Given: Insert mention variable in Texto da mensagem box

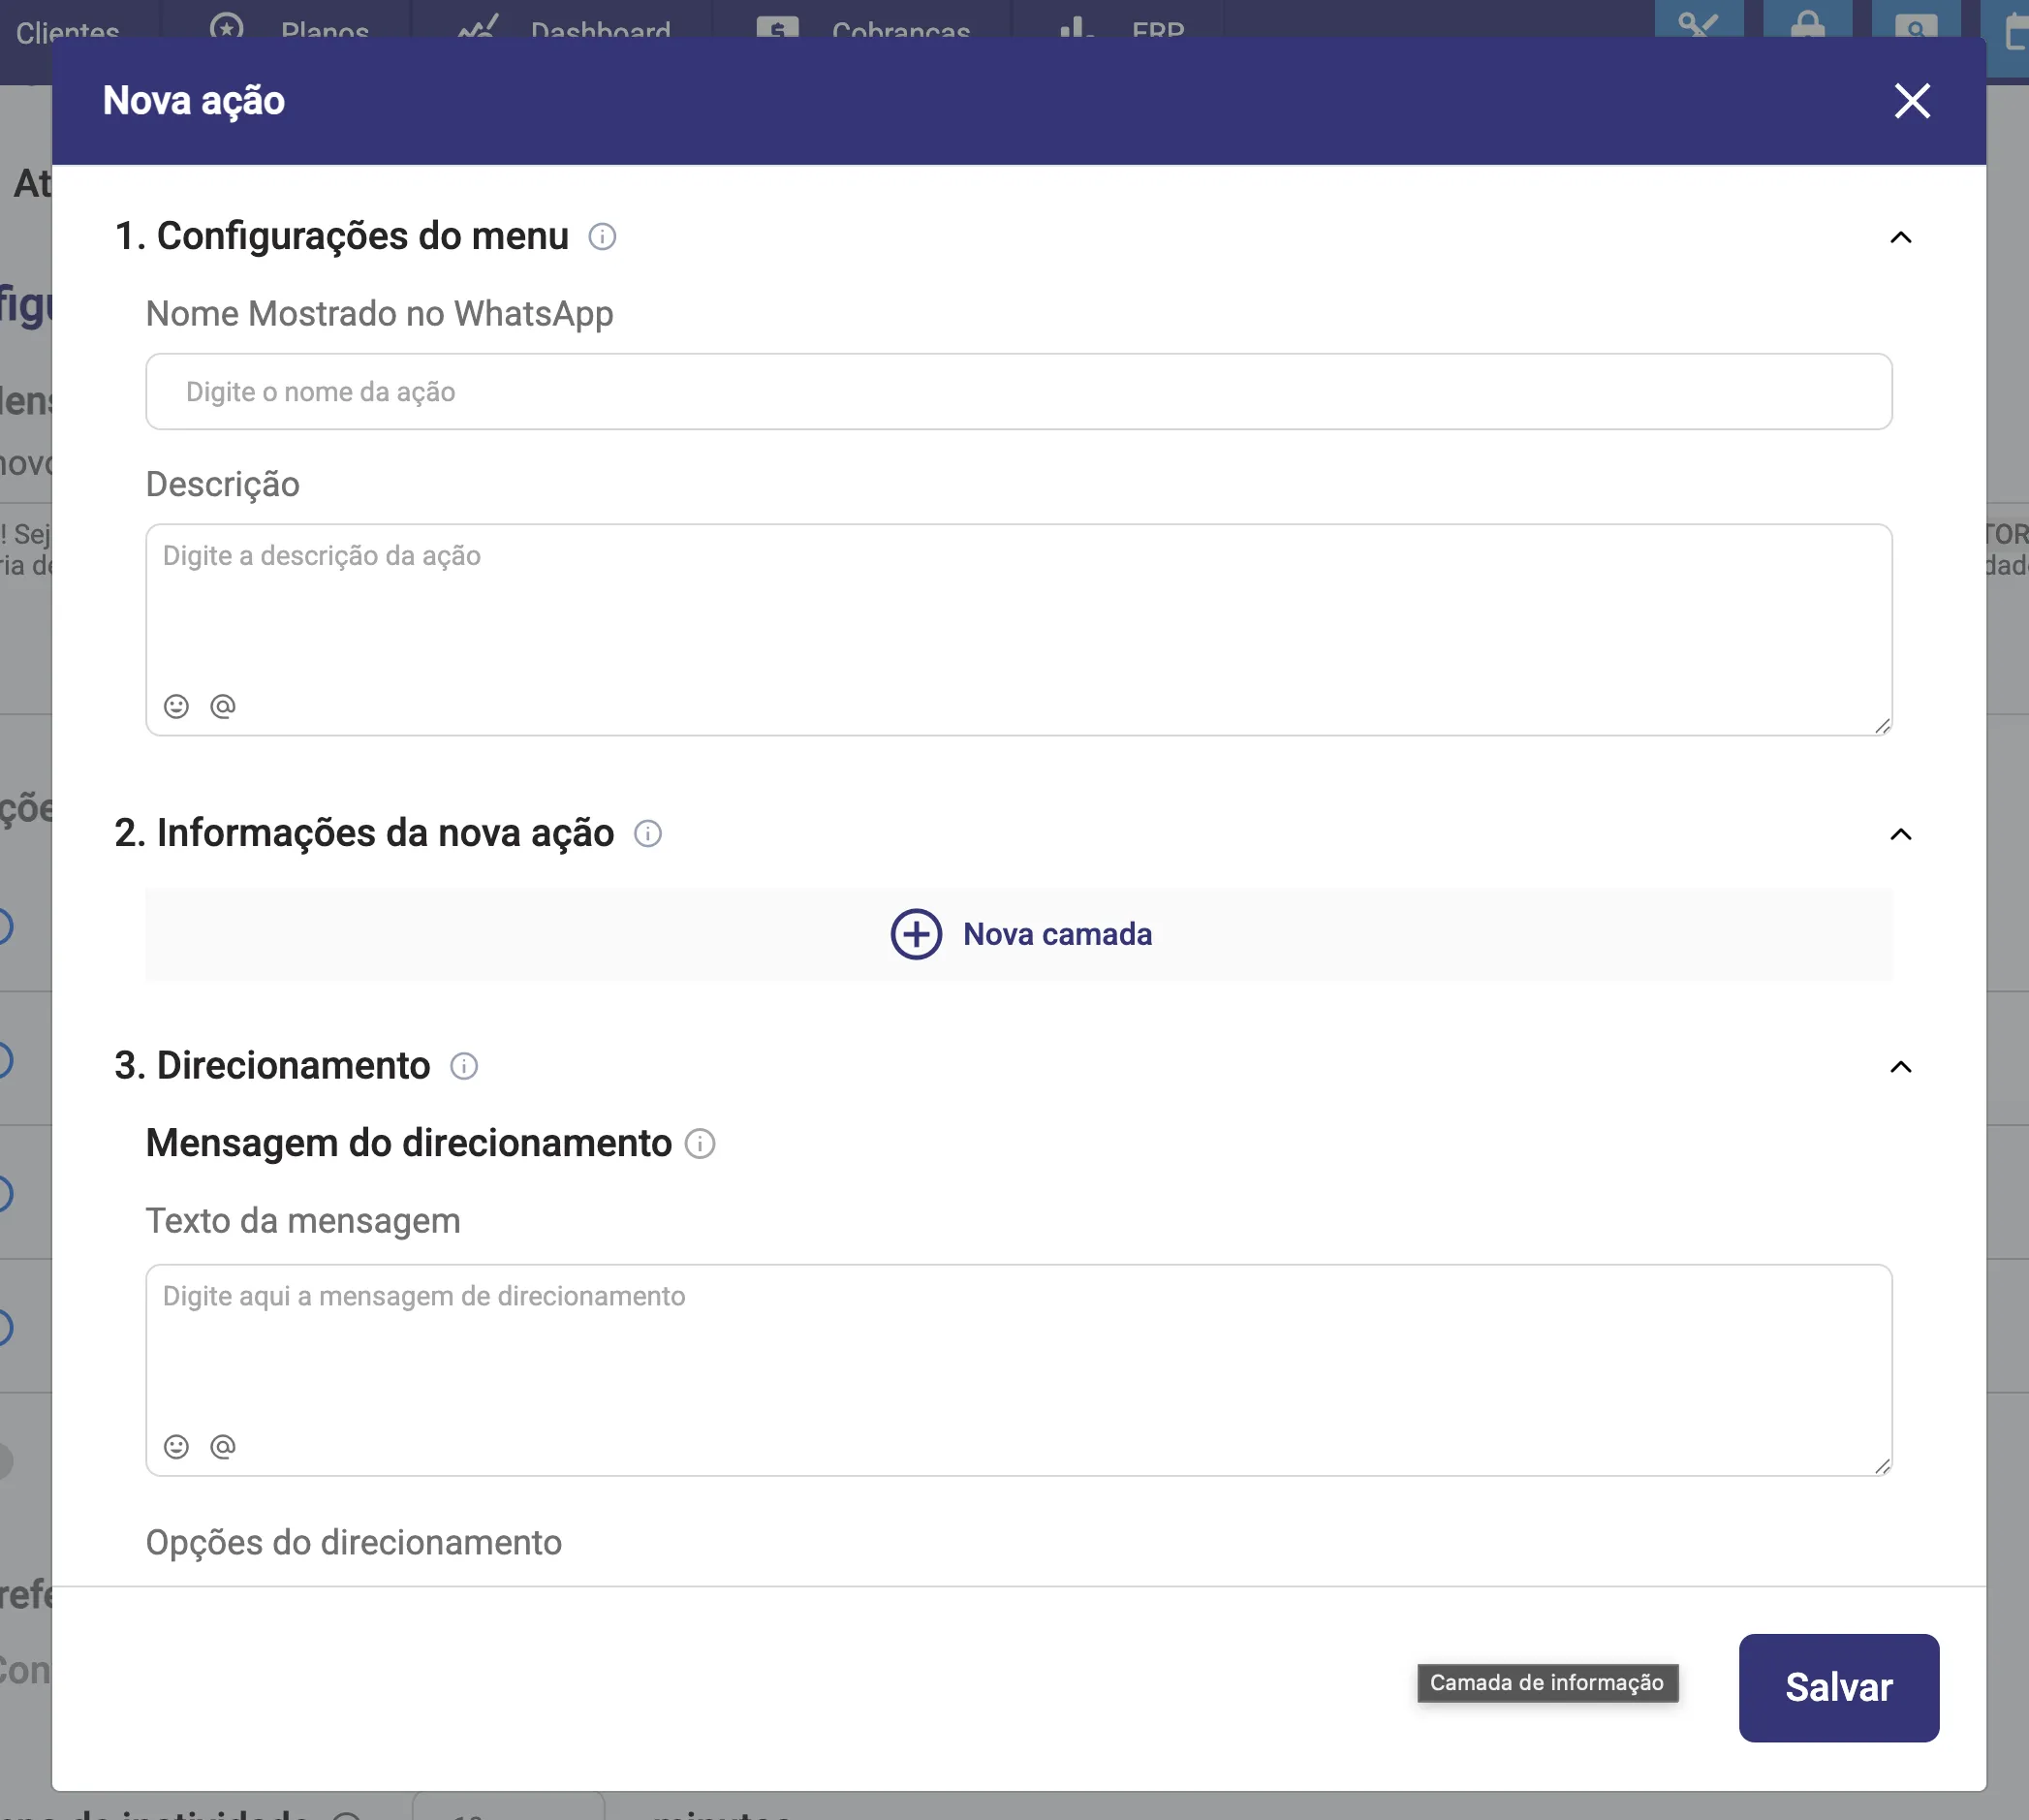Looking at the screenshot, I should (x=223, y=1447).
